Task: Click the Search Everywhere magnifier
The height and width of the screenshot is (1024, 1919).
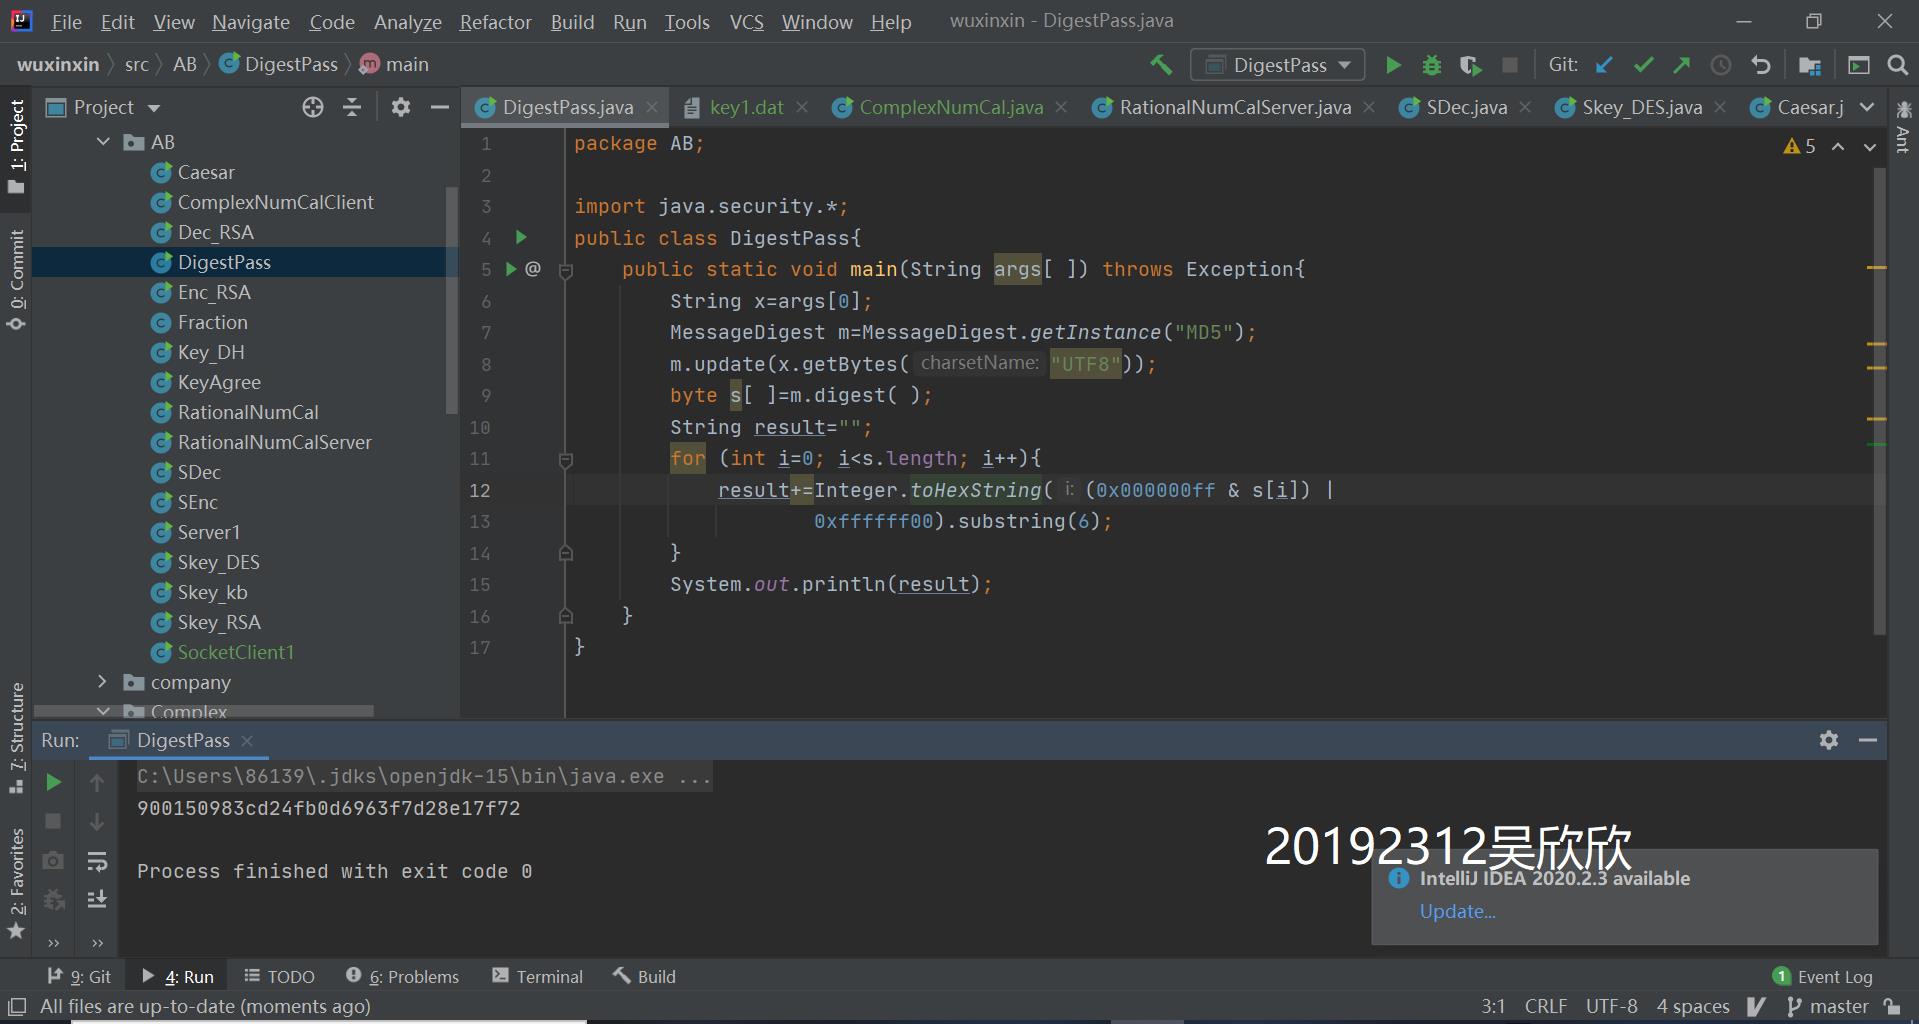Action: coord(1897,65)
